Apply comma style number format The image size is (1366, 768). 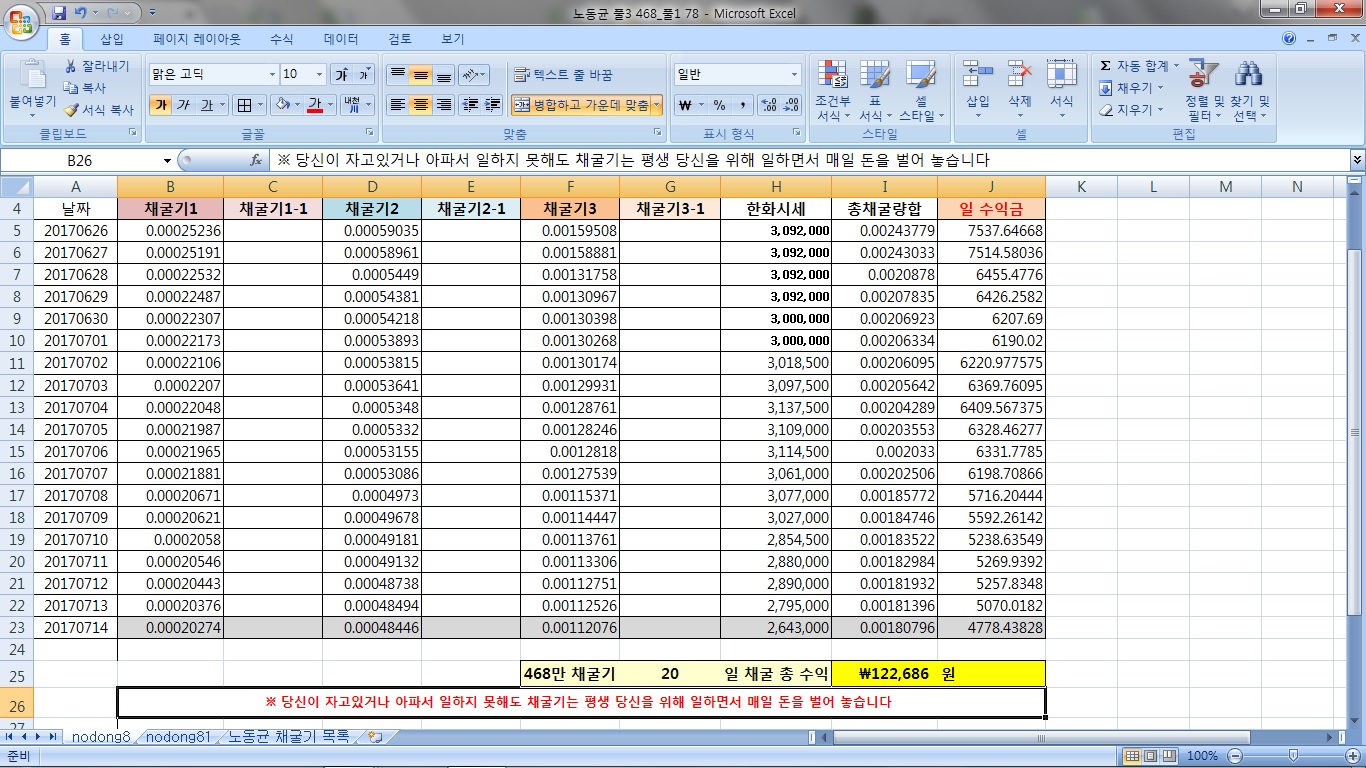coord(743,105)
